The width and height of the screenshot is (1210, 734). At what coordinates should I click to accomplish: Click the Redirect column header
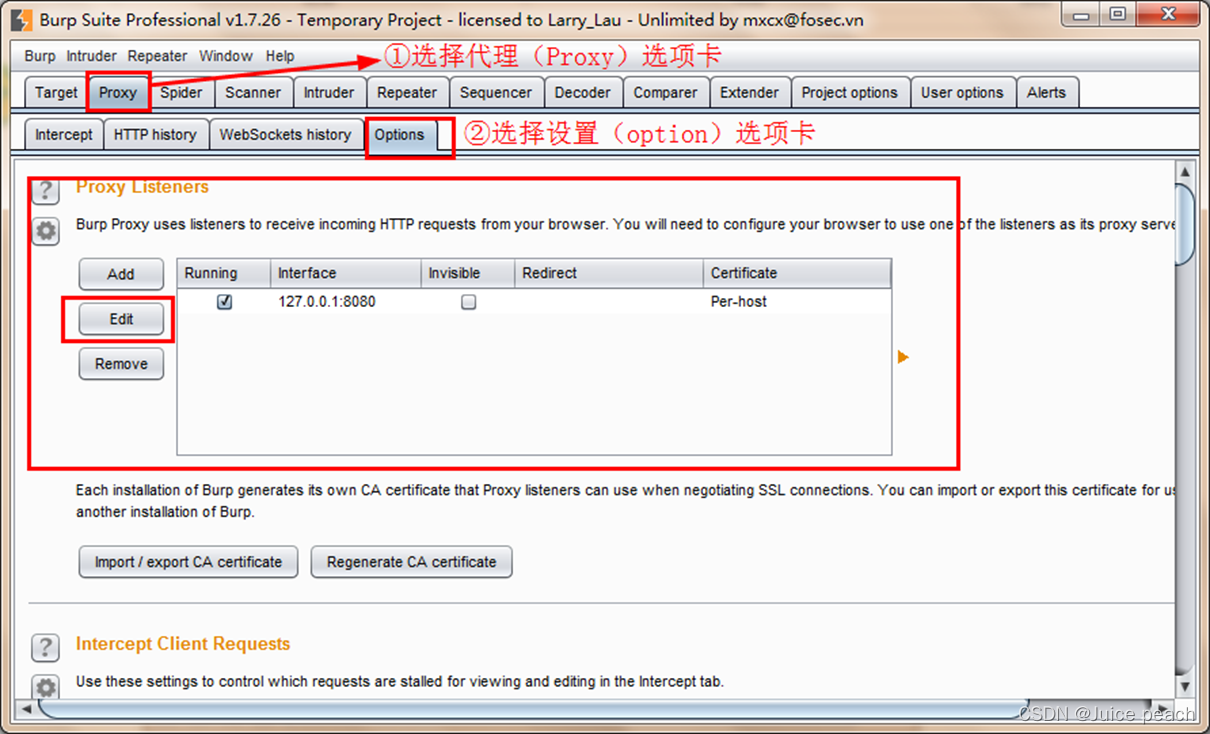pyautogui.click(x=609, y=273)
